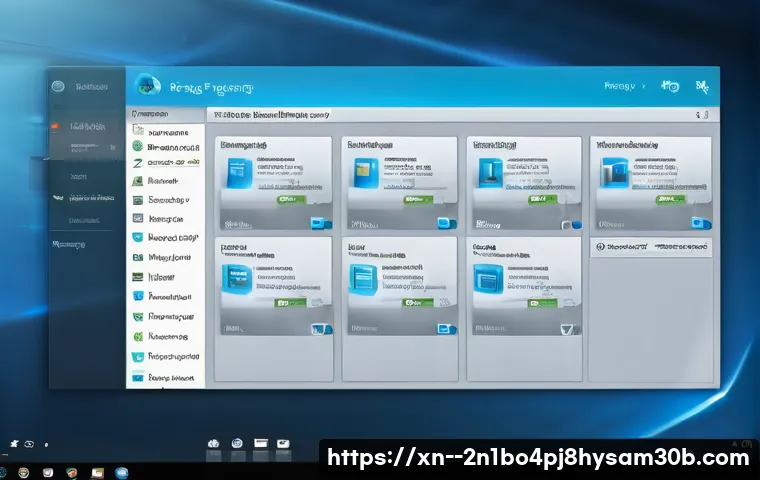Click the green circular icon in the list's second row

pyautogui.click(x=138, y=146)
